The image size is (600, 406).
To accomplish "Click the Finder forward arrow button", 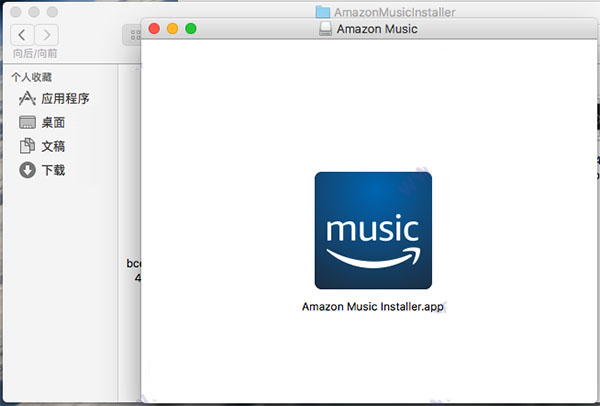I will [47, 35].
